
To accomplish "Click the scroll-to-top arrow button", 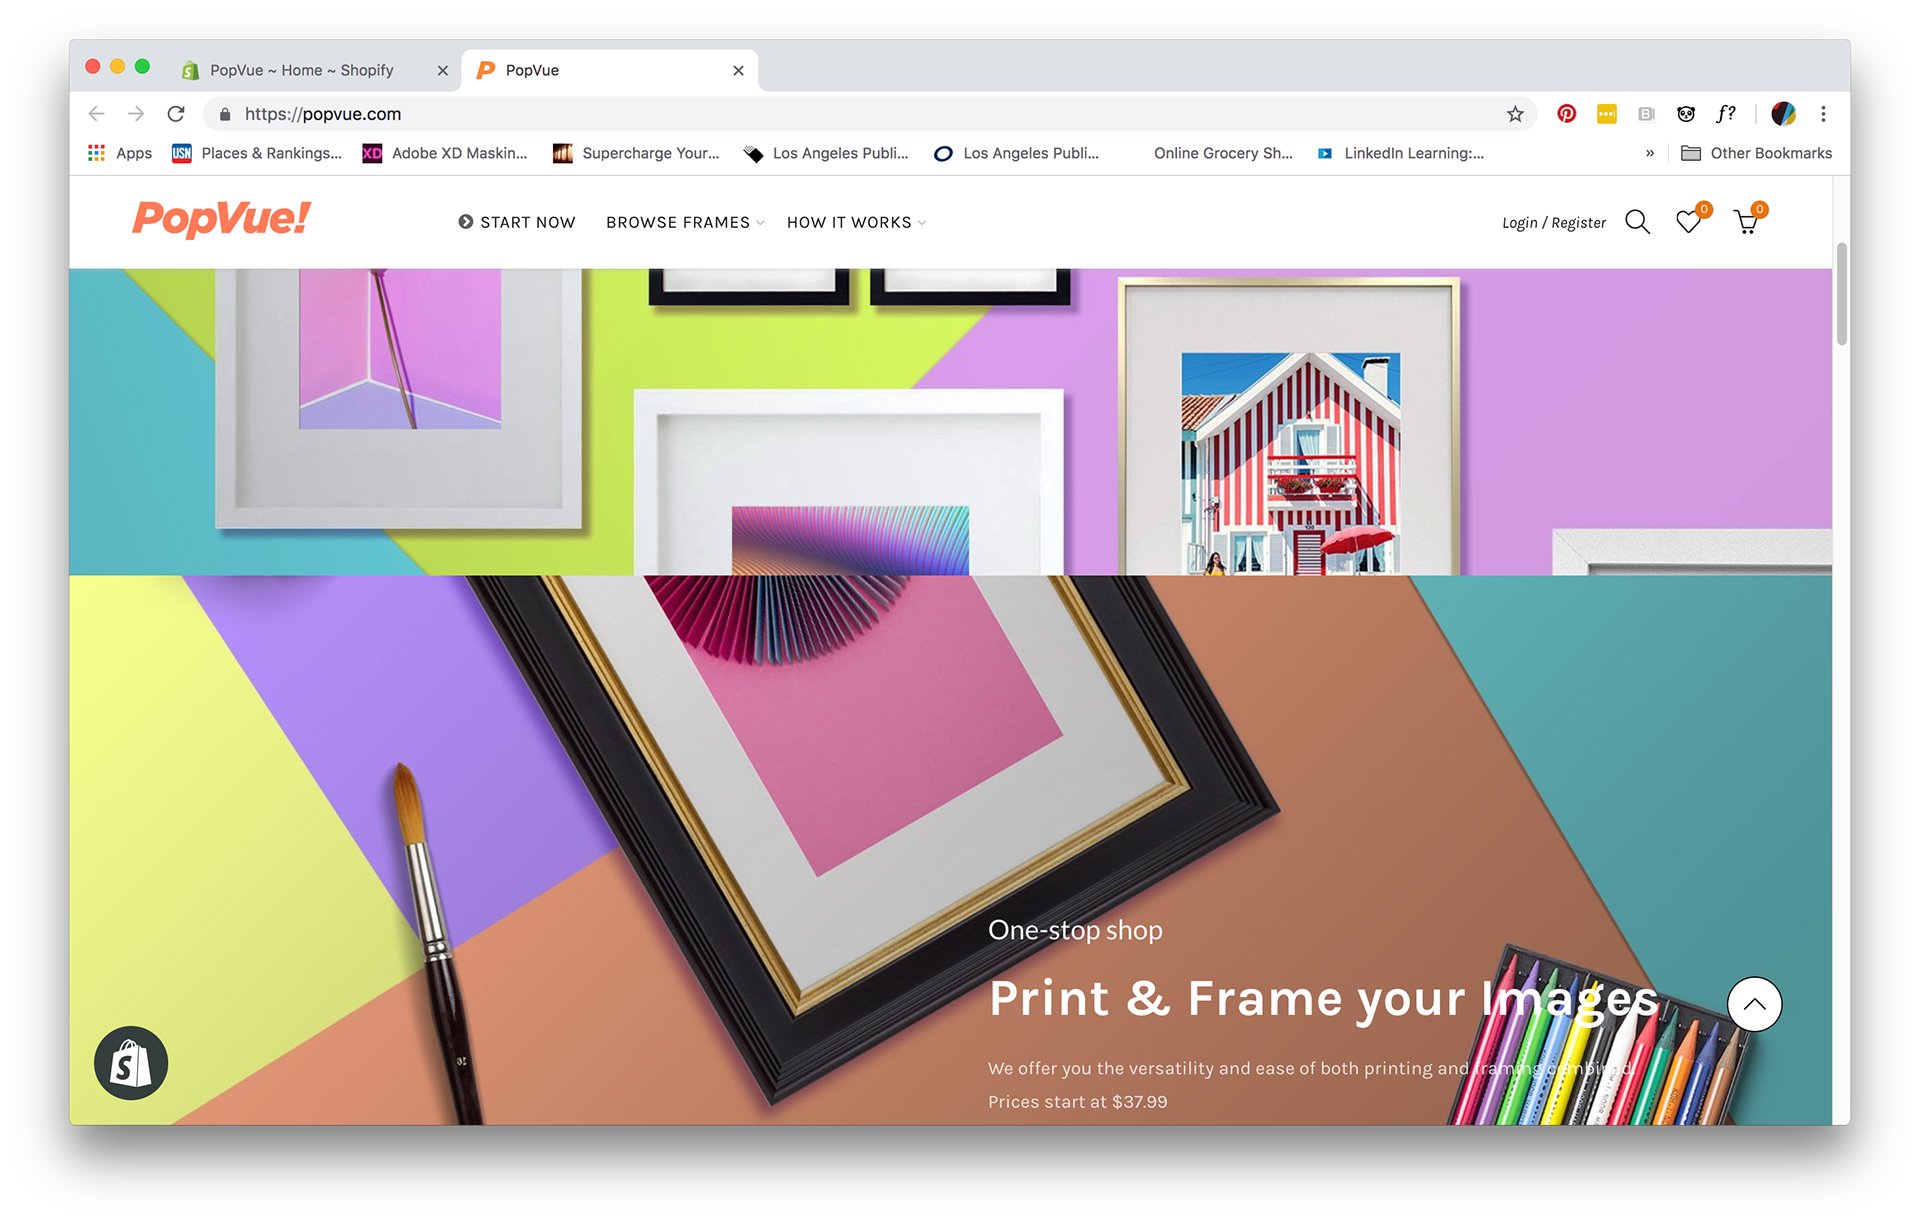I will click(1754, 1004).
